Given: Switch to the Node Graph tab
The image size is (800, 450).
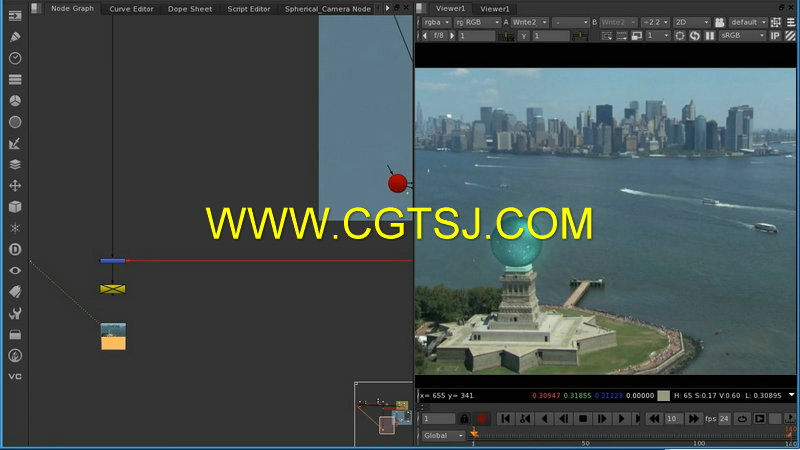Looking at the screenshot, I should [72, 8].
